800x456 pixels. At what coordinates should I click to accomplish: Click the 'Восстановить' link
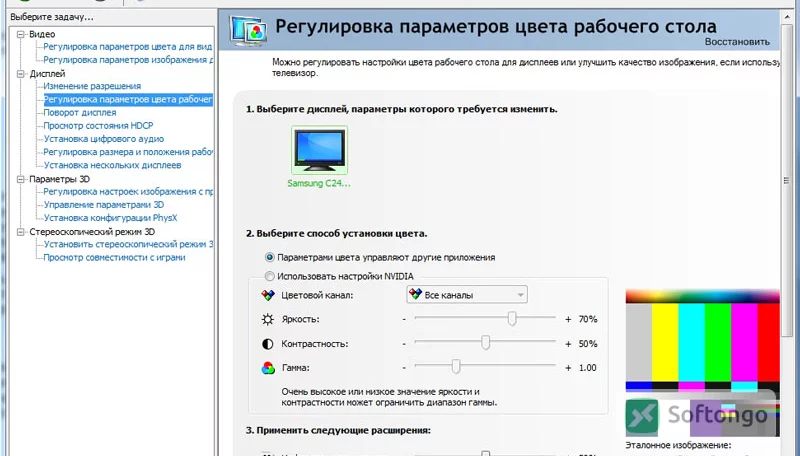(737, 42)
